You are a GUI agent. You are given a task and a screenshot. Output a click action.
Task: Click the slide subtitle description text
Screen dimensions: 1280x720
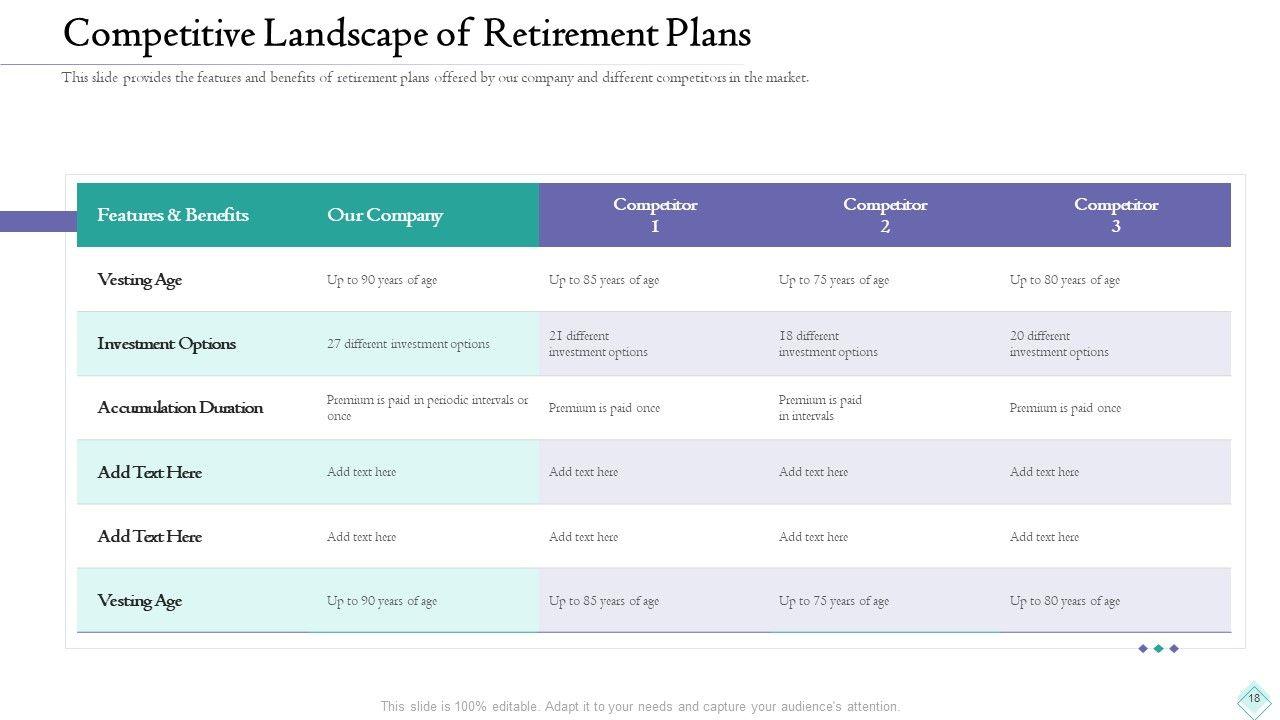tap(435, 78)
